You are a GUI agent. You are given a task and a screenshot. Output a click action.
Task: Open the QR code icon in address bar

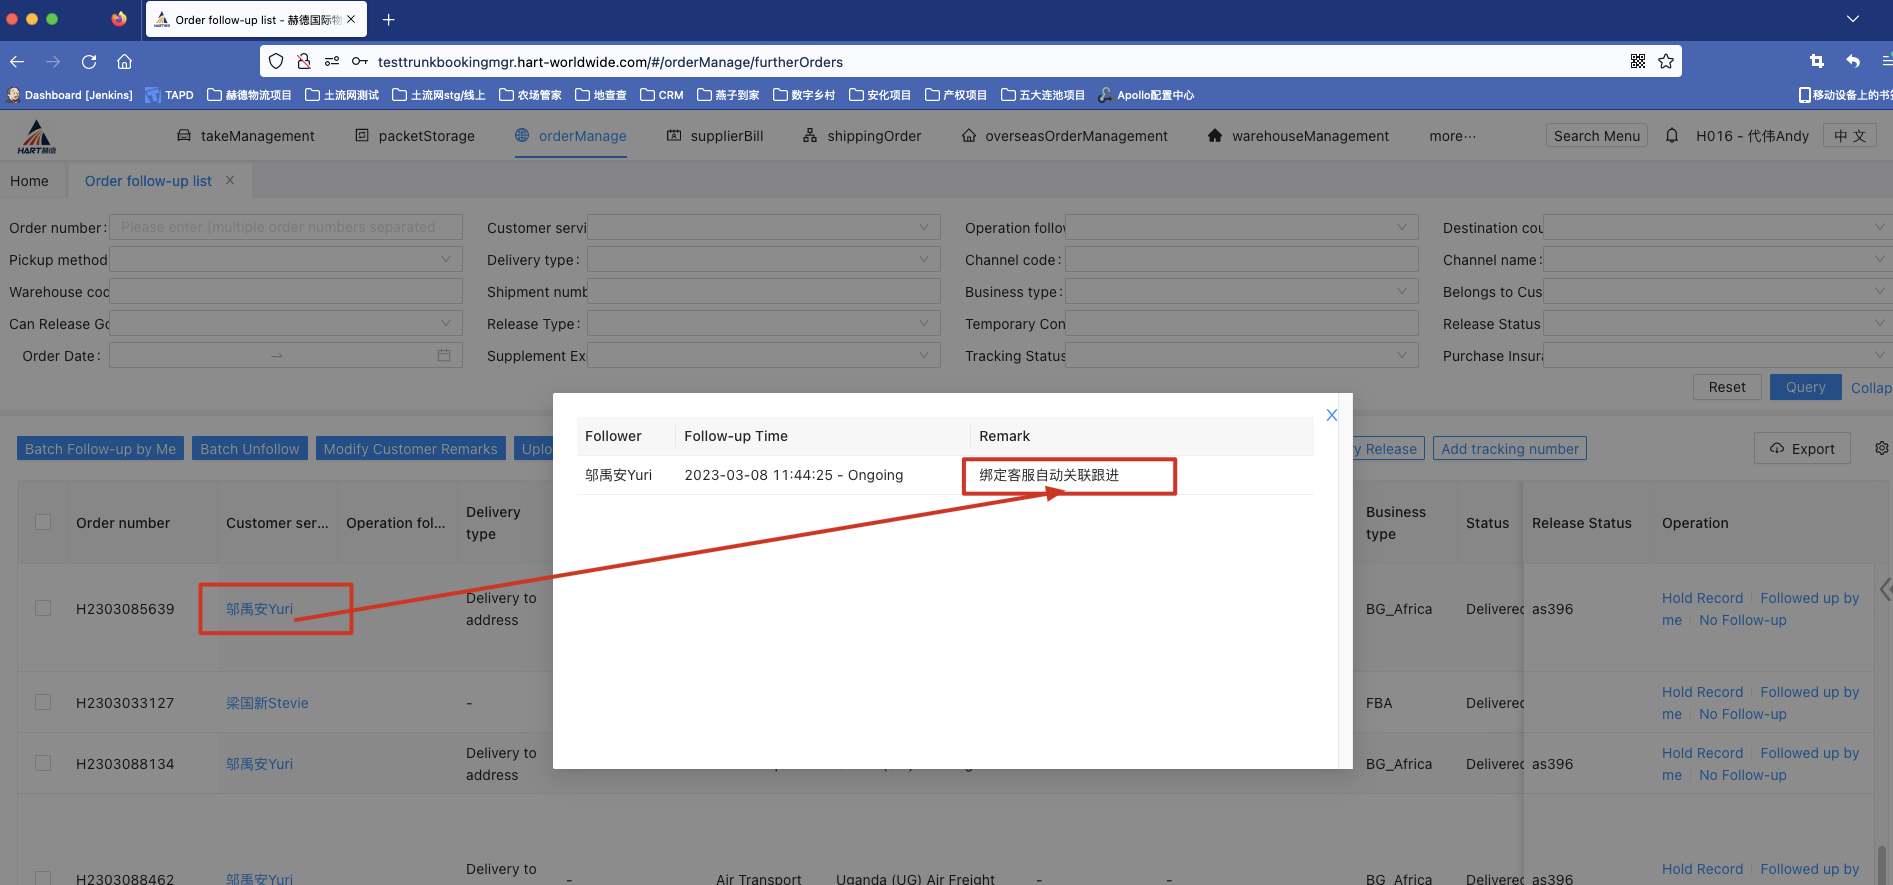[x=1638, y=62]
